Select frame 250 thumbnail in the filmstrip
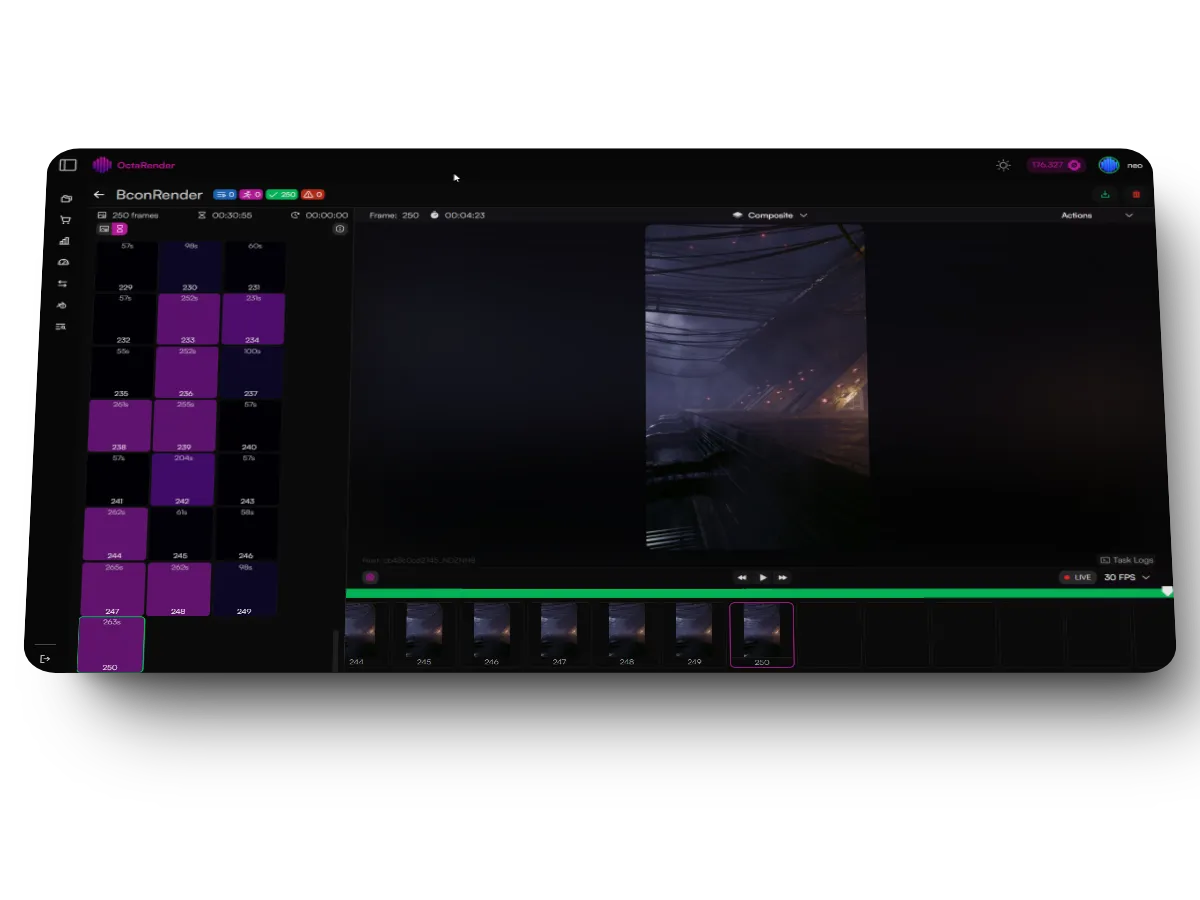This screenshot has height=900, width=1200. pyautogui.click(x=762, y=634)
